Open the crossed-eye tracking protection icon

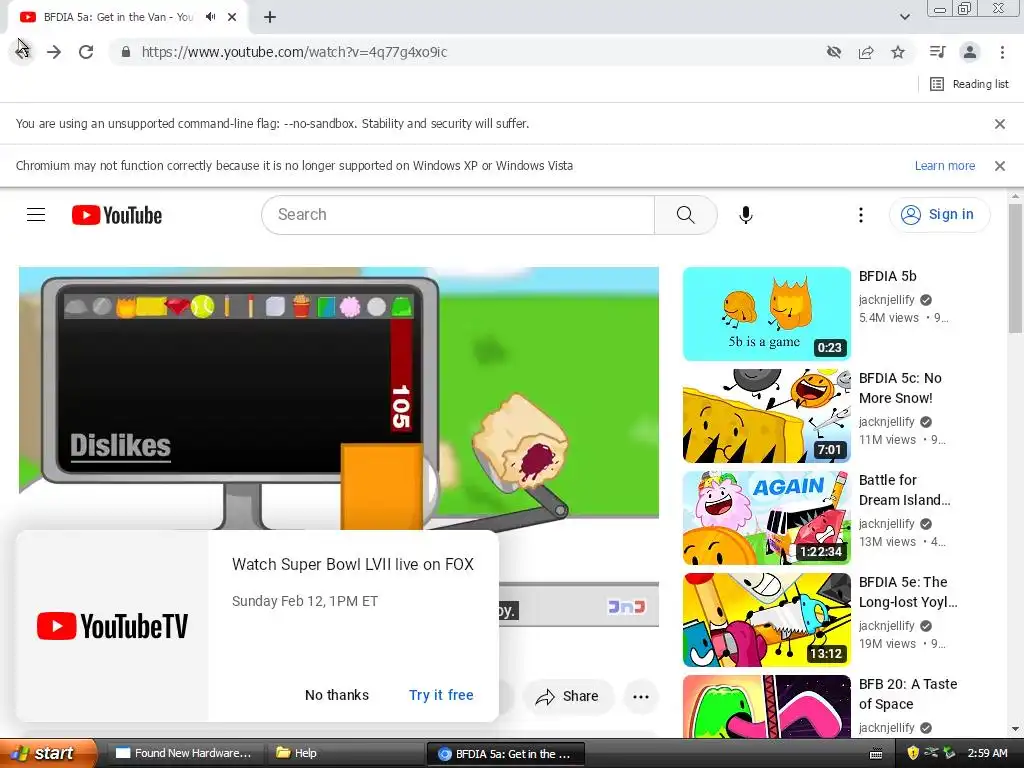click(x=834, y=52)
